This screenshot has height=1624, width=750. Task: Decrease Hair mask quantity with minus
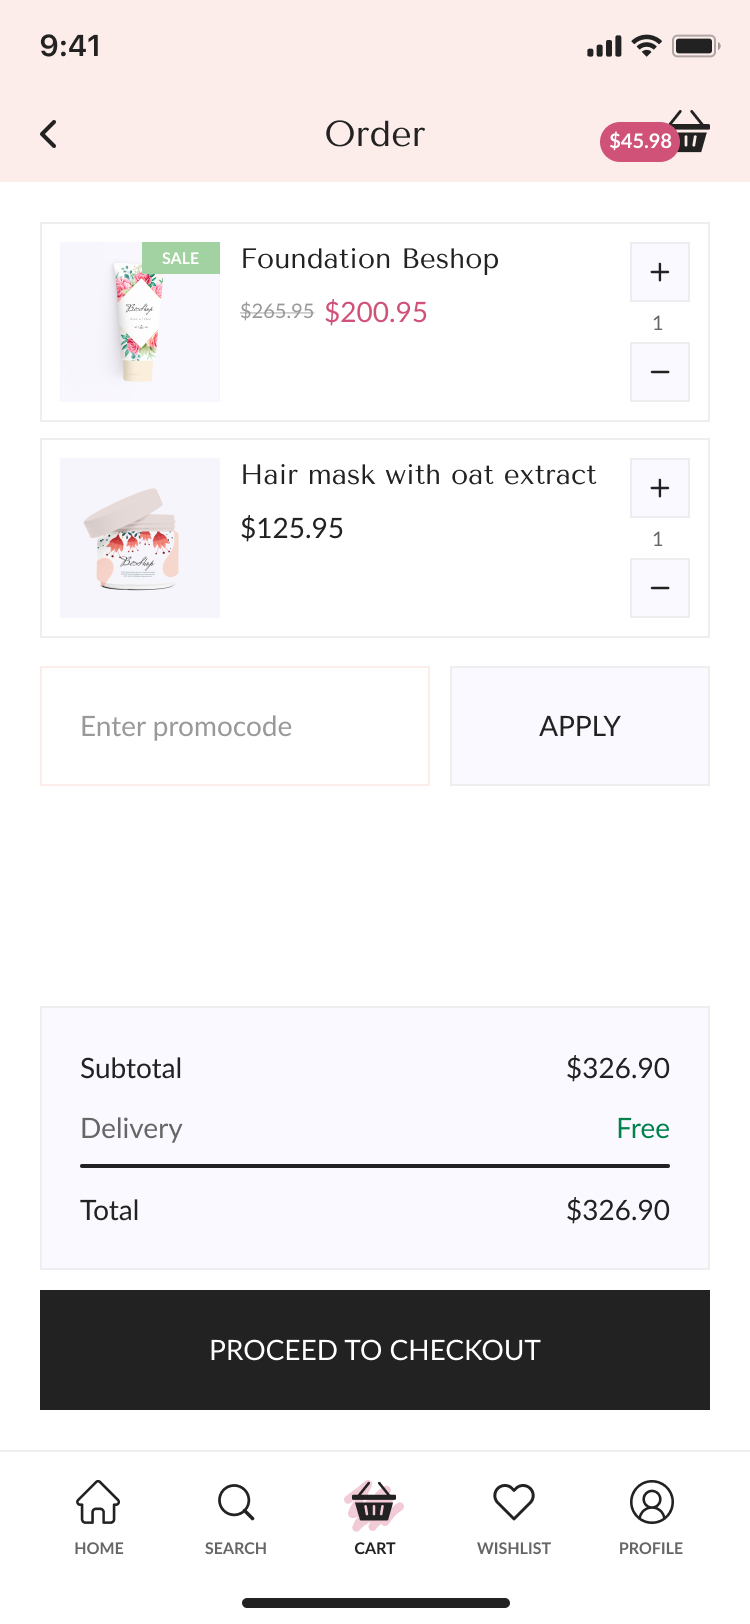tap(659, 588)
